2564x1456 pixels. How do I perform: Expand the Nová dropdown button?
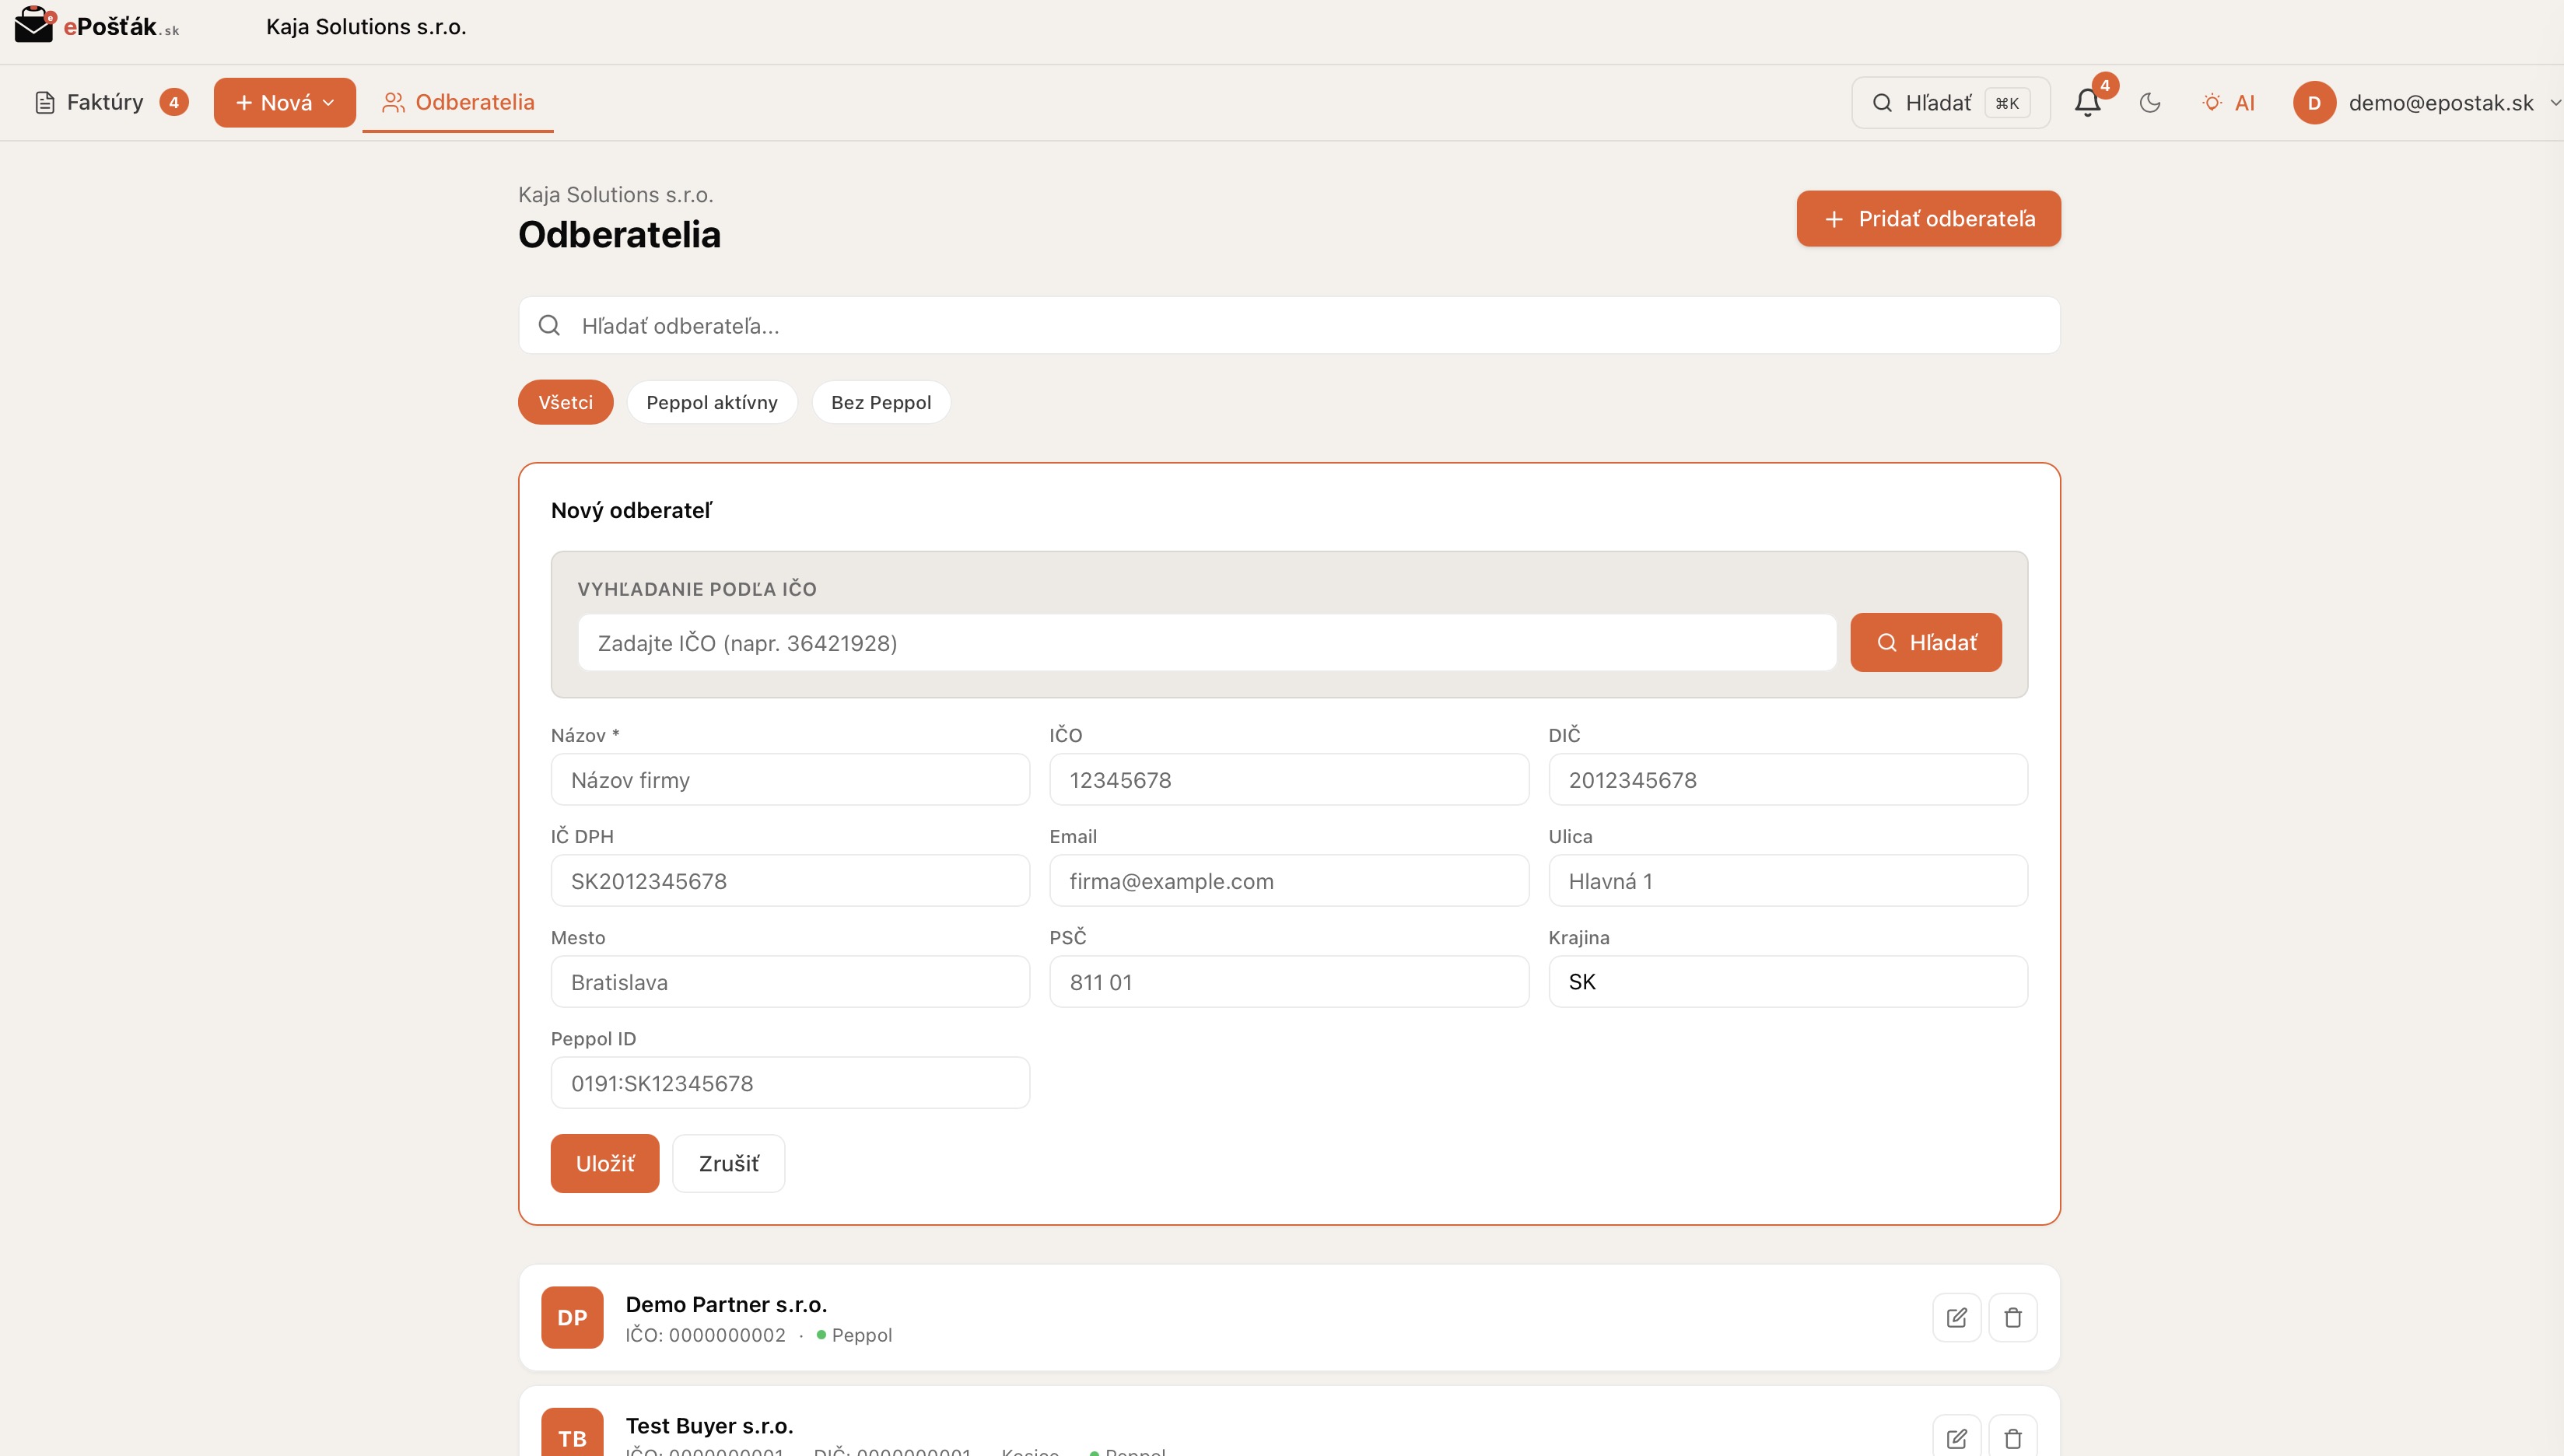tap(284, 103)
